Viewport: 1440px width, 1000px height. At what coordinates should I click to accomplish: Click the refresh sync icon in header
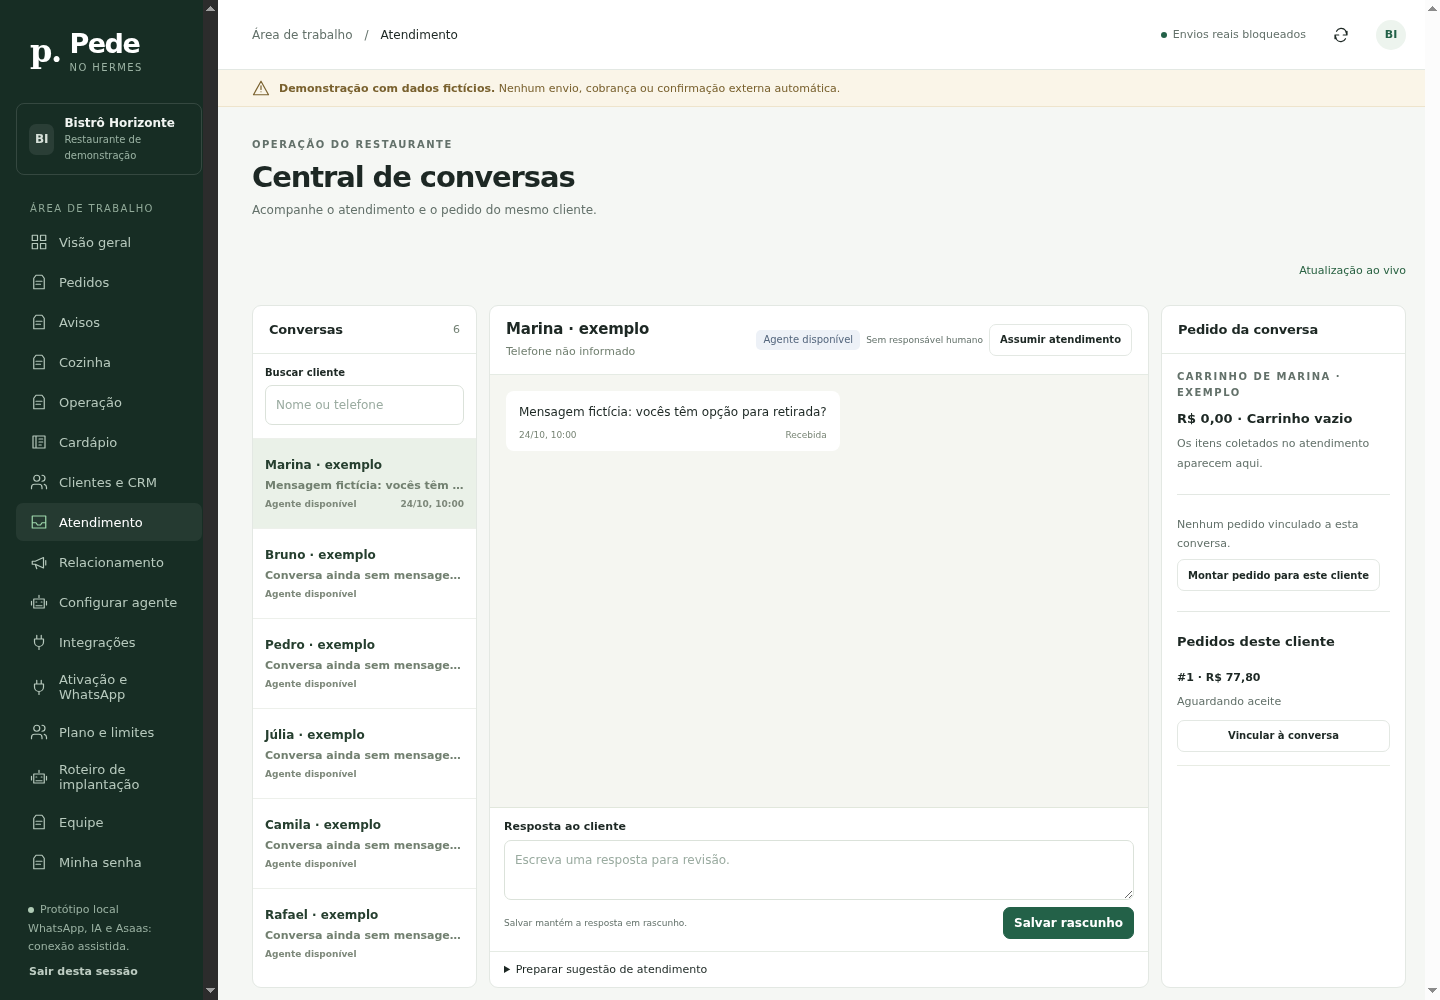tap(1341, 35)
